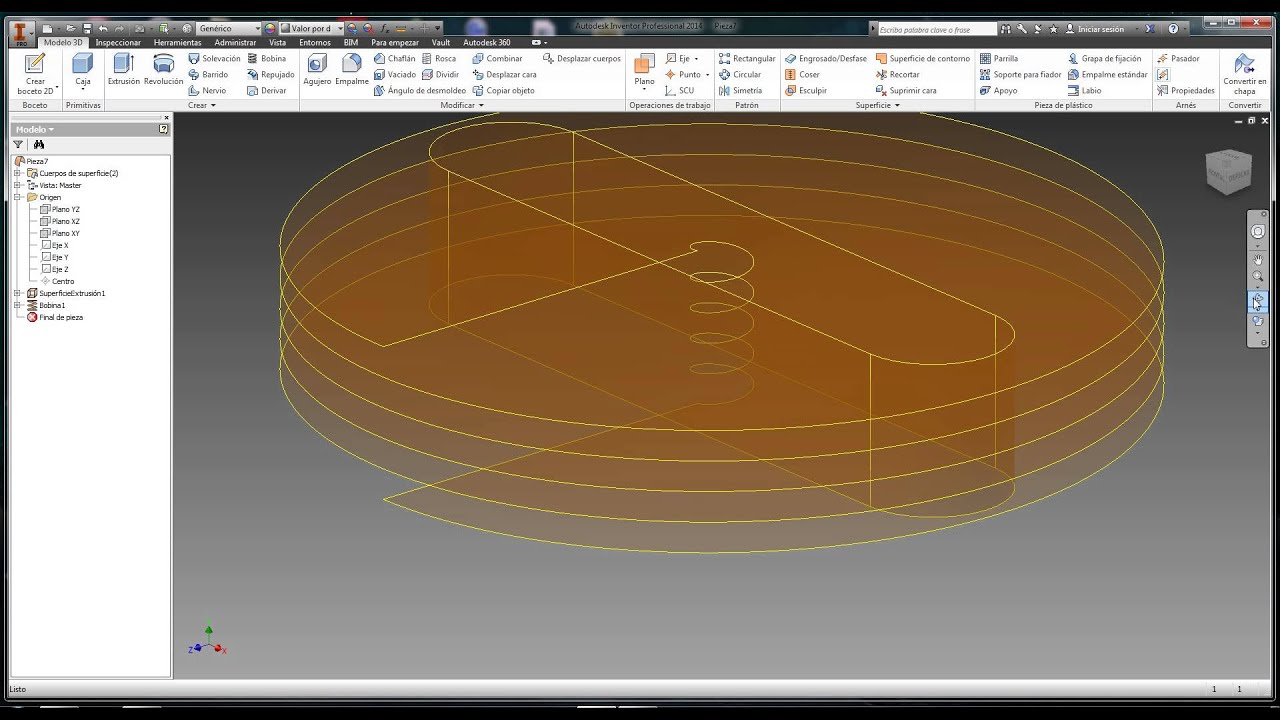The image size is (1280, 720).
Task: Create a work Plano
Action: click(x=644, y=70)
